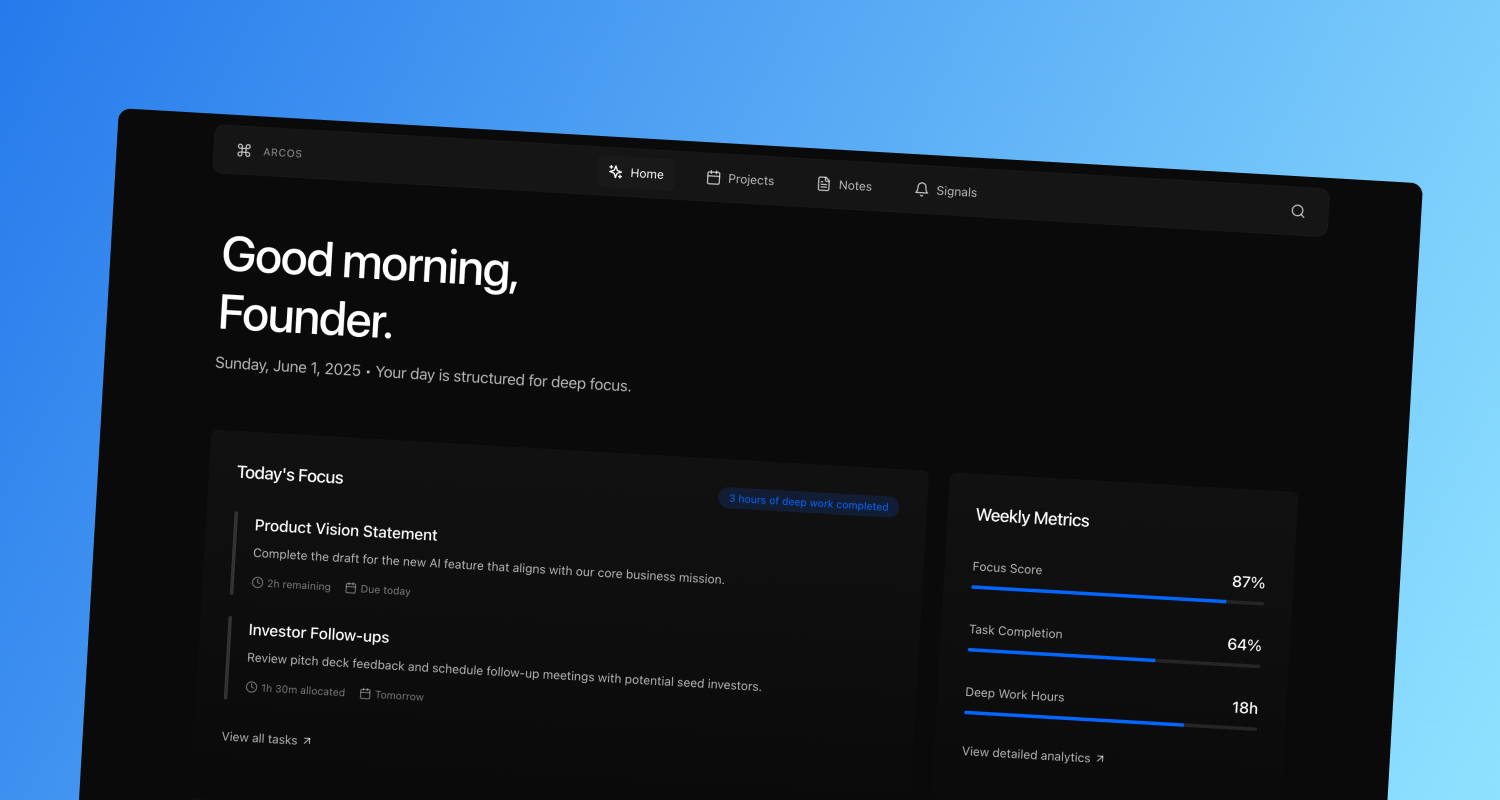Click the document icon beside Notes

(824, 184)
